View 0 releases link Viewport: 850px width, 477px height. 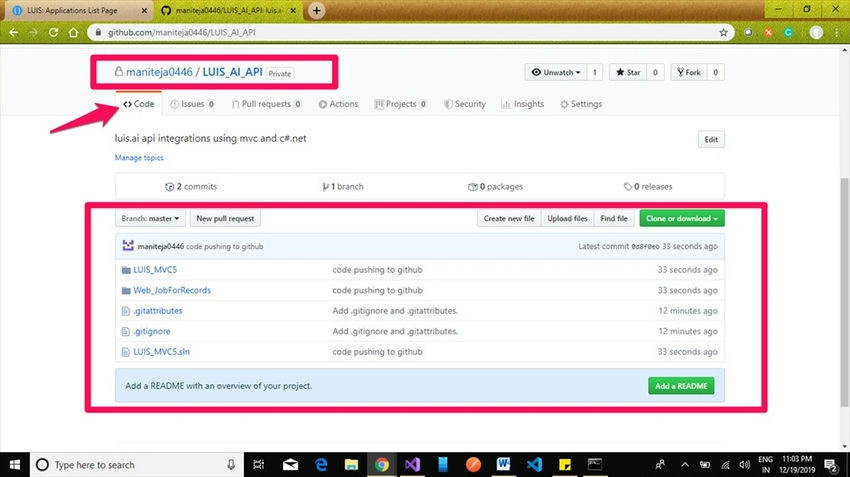pos(648,186)
